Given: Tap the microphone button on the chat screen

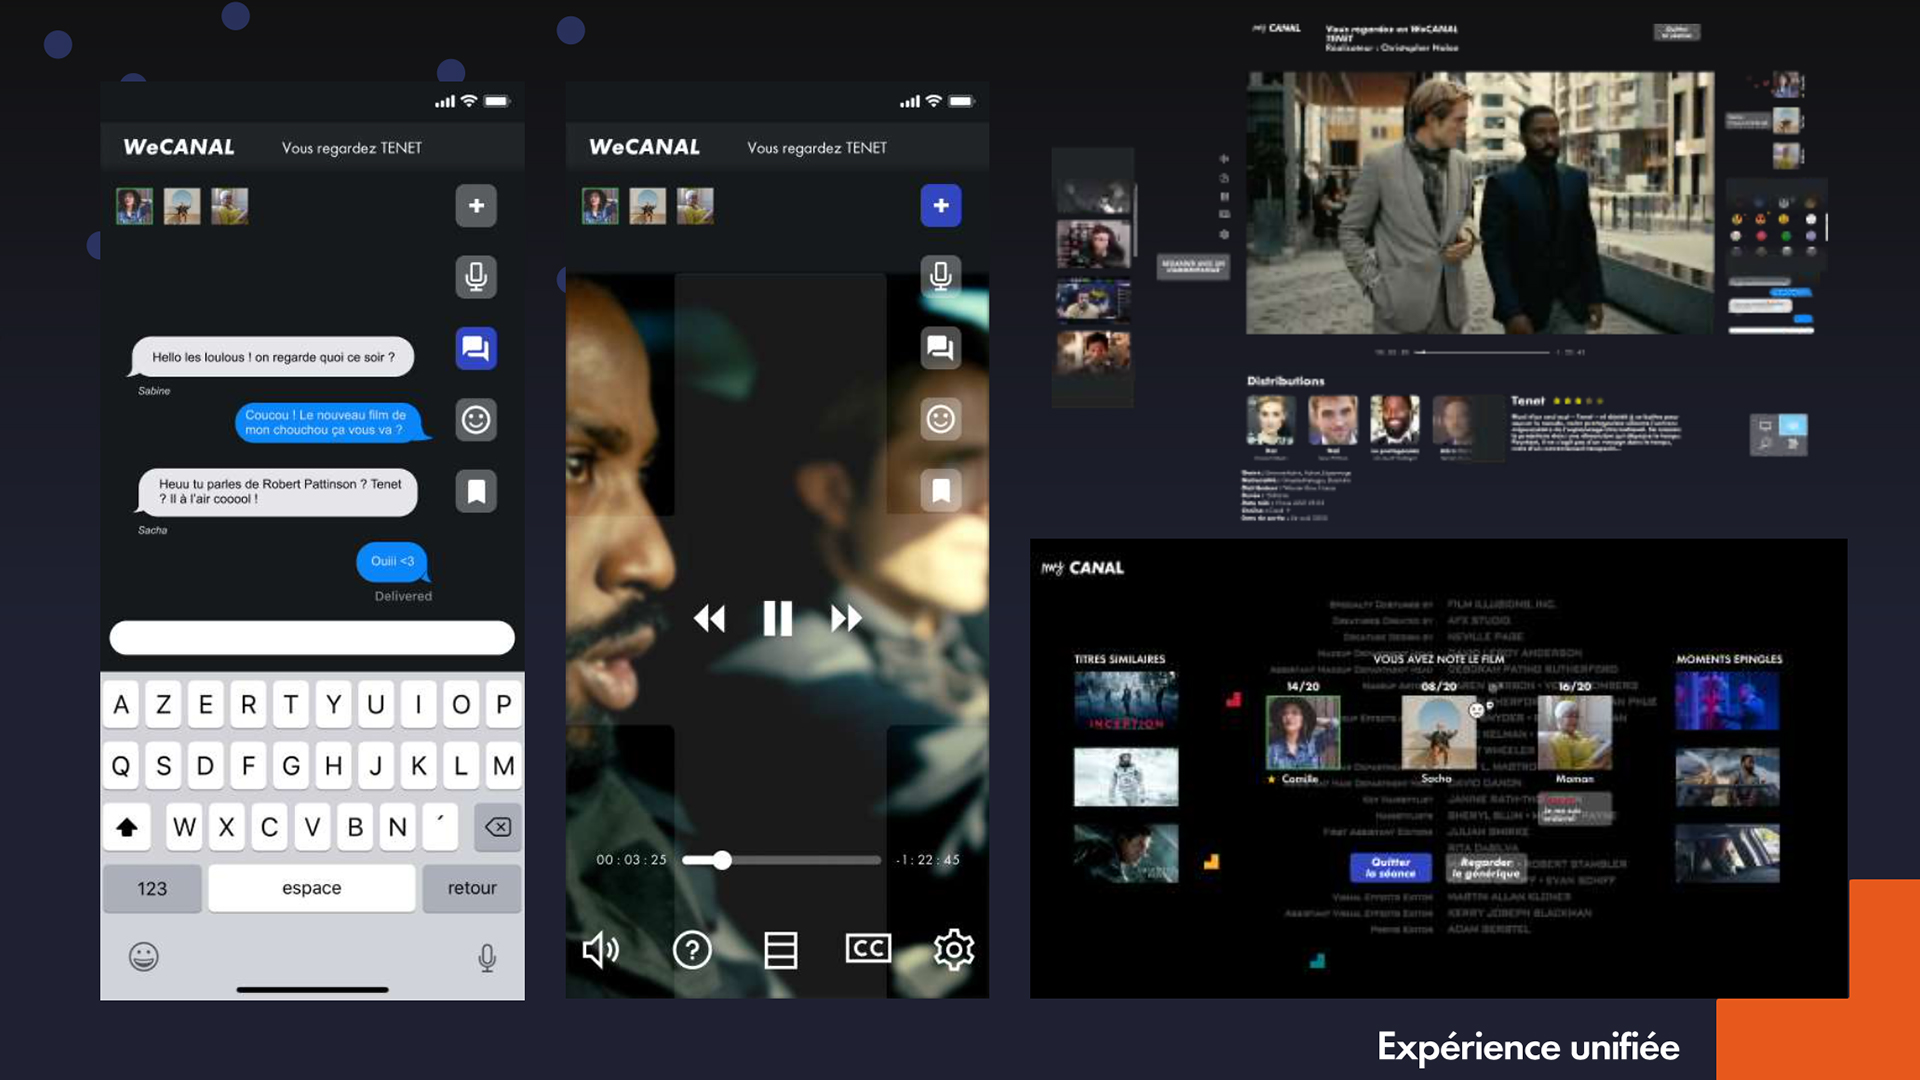Looking at the screenshot, I should pos(476,277).
